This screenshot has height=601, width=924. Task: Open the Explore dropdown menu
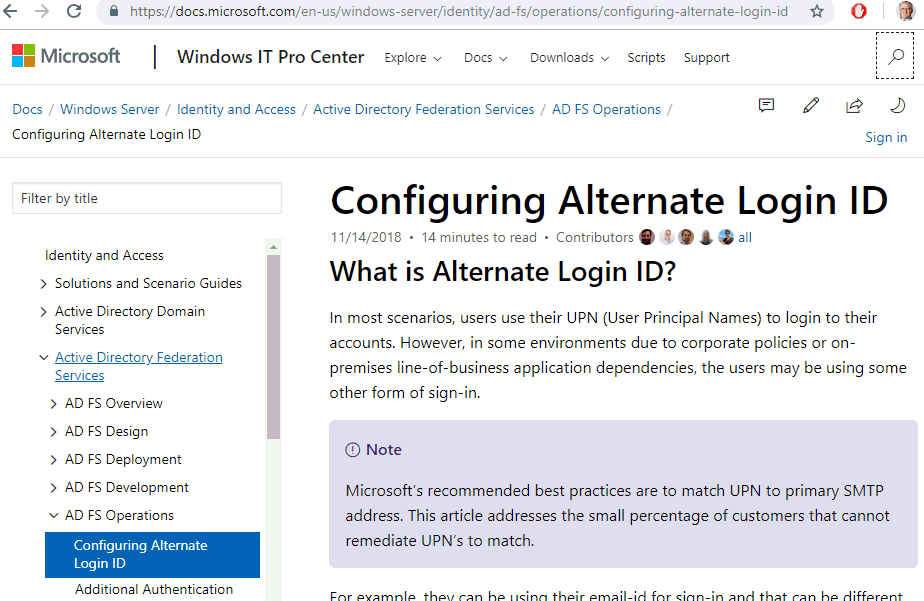[x=412, y=58]
